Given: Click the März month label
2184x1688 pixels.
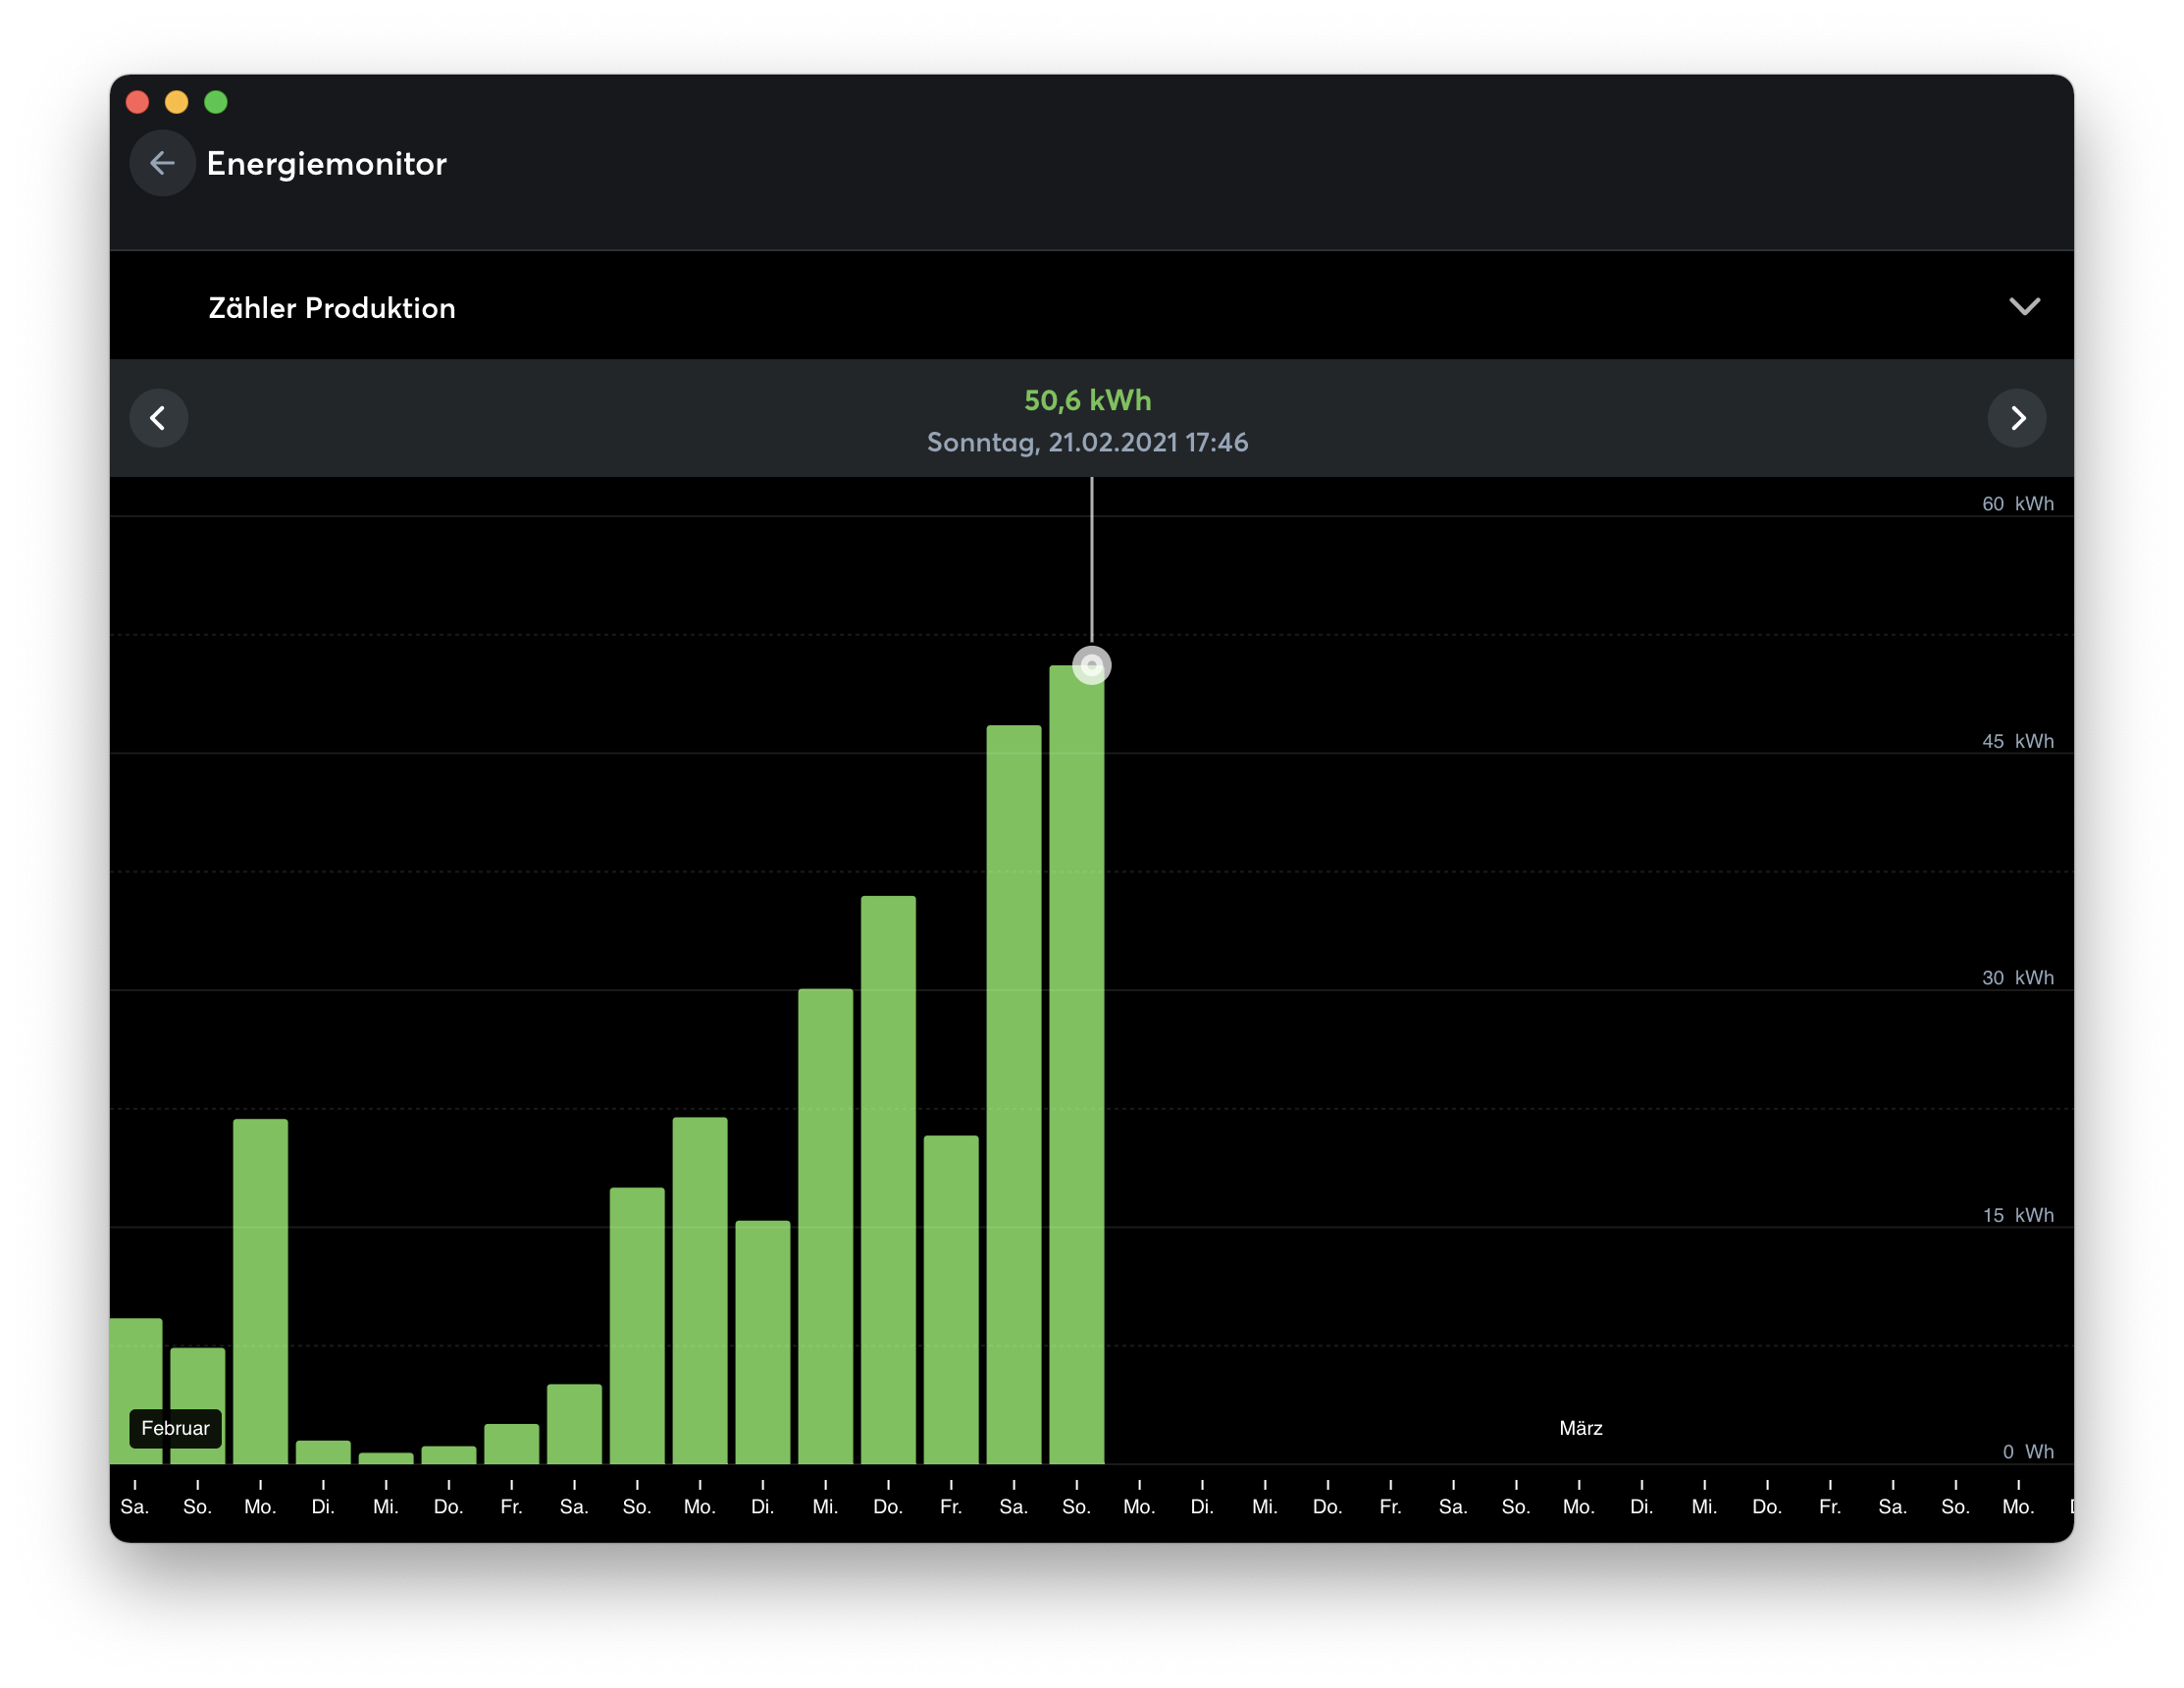Looking at the screenshot, I should (x=1580, y=1428).
